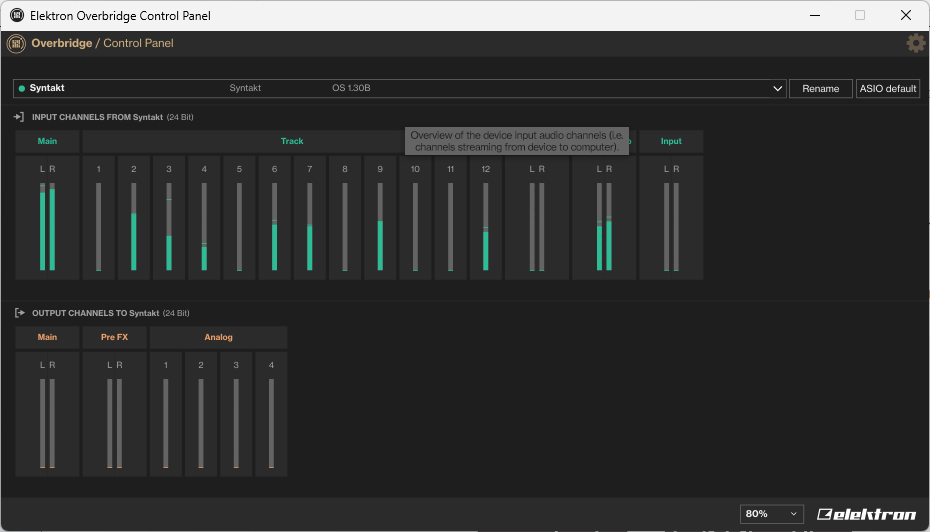The image size is (930, 532).
Task: Click the output channels arrow icon
Action: 19,313
